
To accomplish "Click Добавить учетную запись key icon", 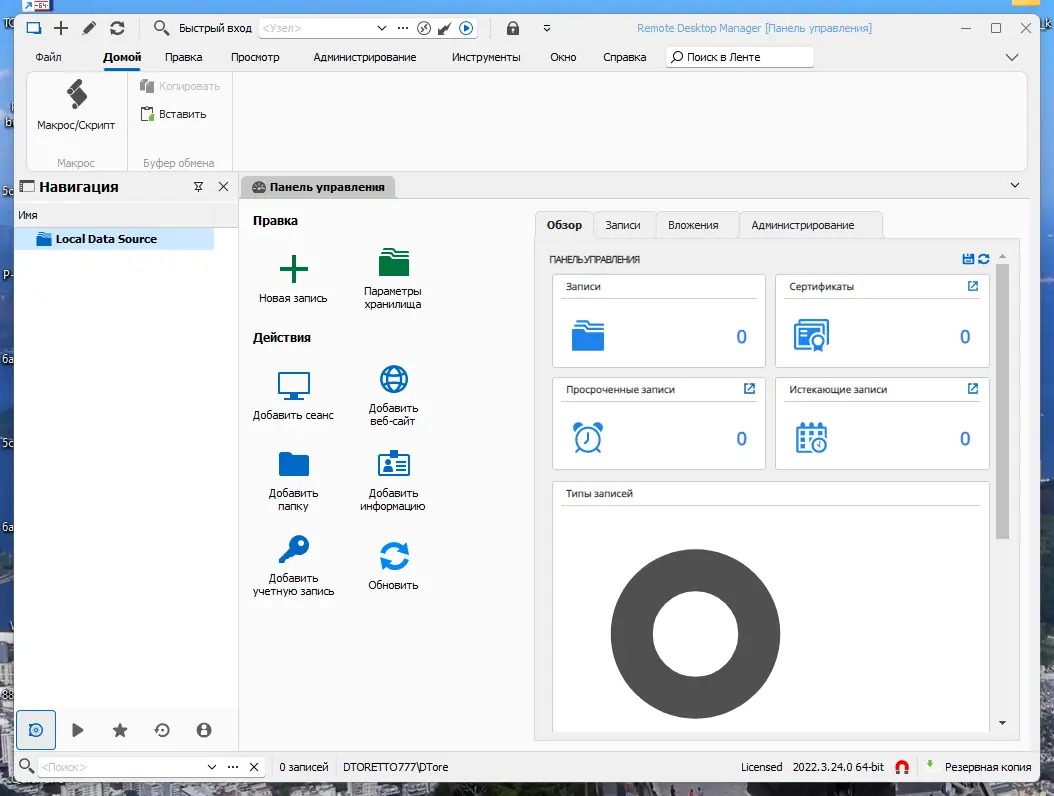I will coord(294,549).
